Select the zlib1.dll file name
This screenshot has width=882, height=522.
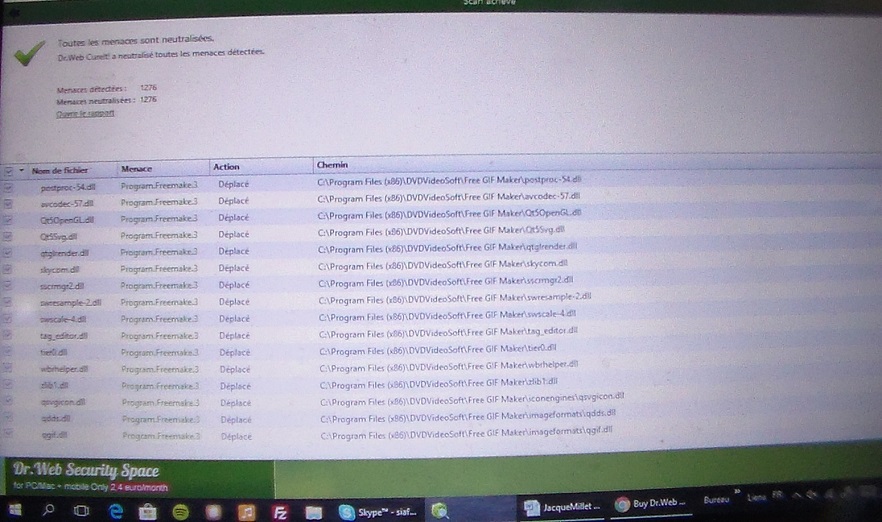(55, 385)
